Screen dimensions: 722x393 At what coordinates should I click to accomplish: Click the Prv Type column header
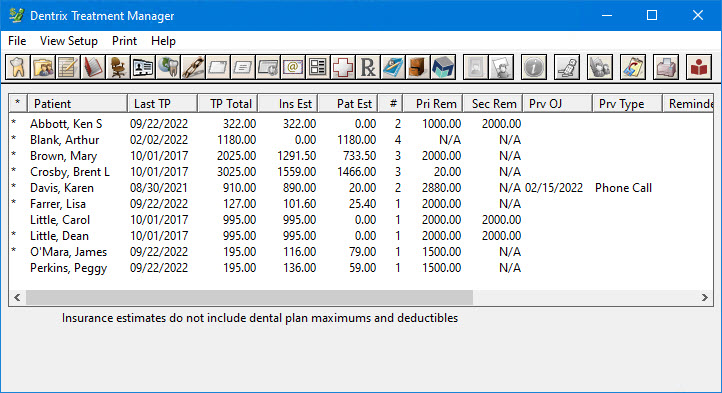(627, 104)
